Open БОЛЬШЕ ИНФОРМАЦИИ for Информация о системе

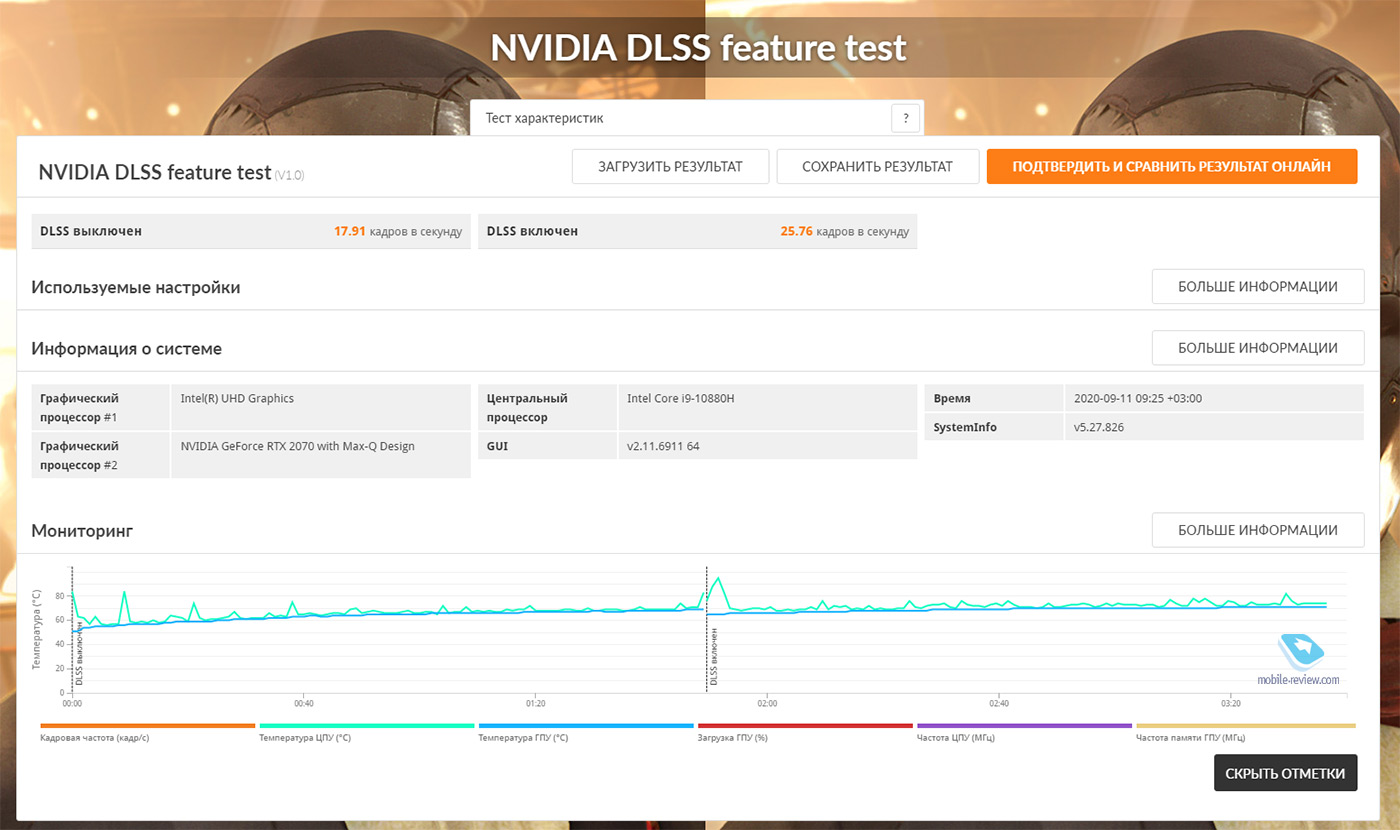(1257, 347)
